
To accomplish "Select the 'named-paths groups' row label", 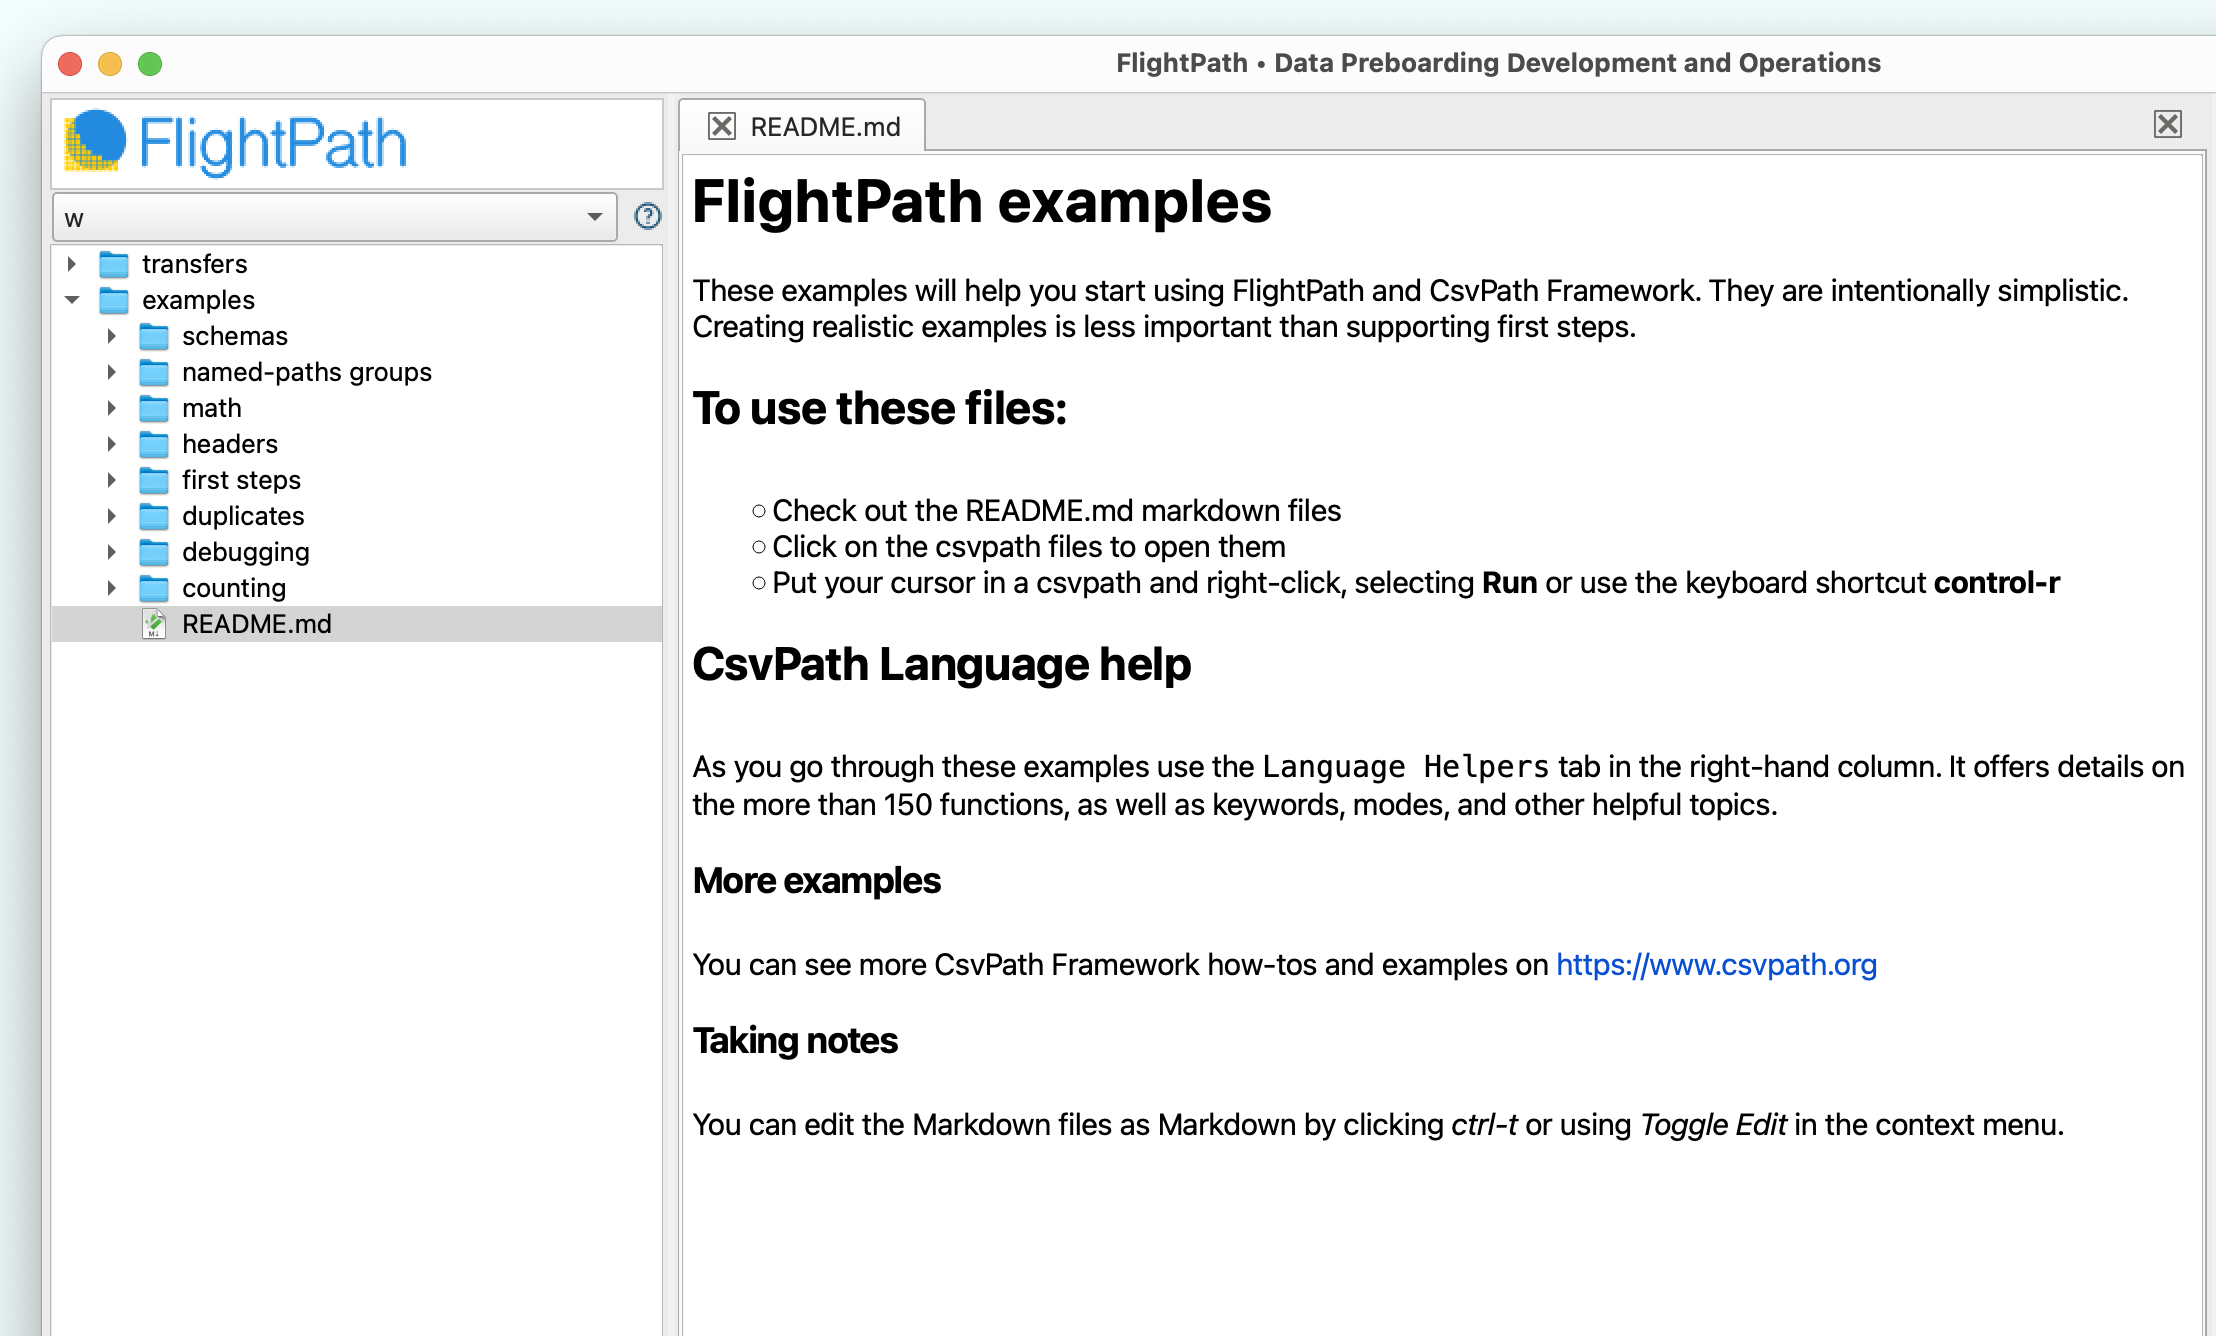I will [x=307, y=372].
